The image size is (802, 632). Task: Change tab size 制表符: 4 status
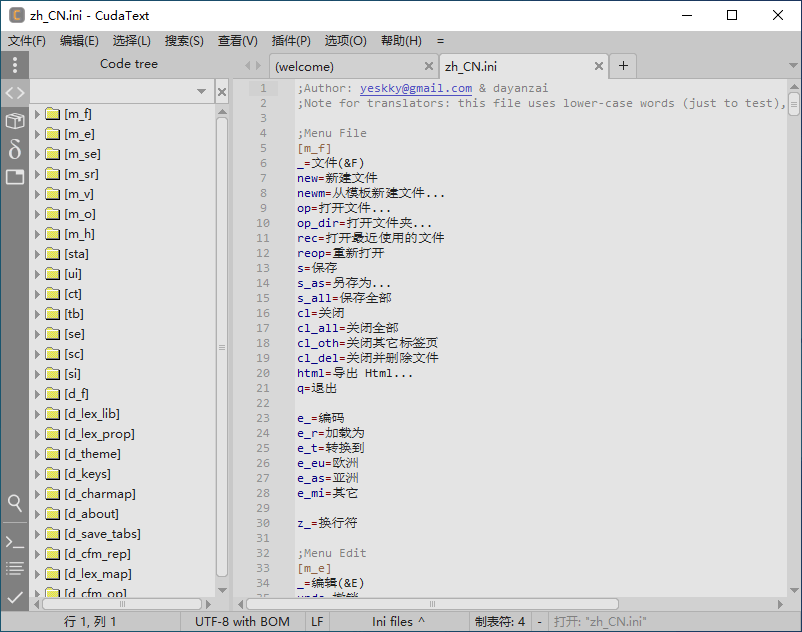(500, 622)
